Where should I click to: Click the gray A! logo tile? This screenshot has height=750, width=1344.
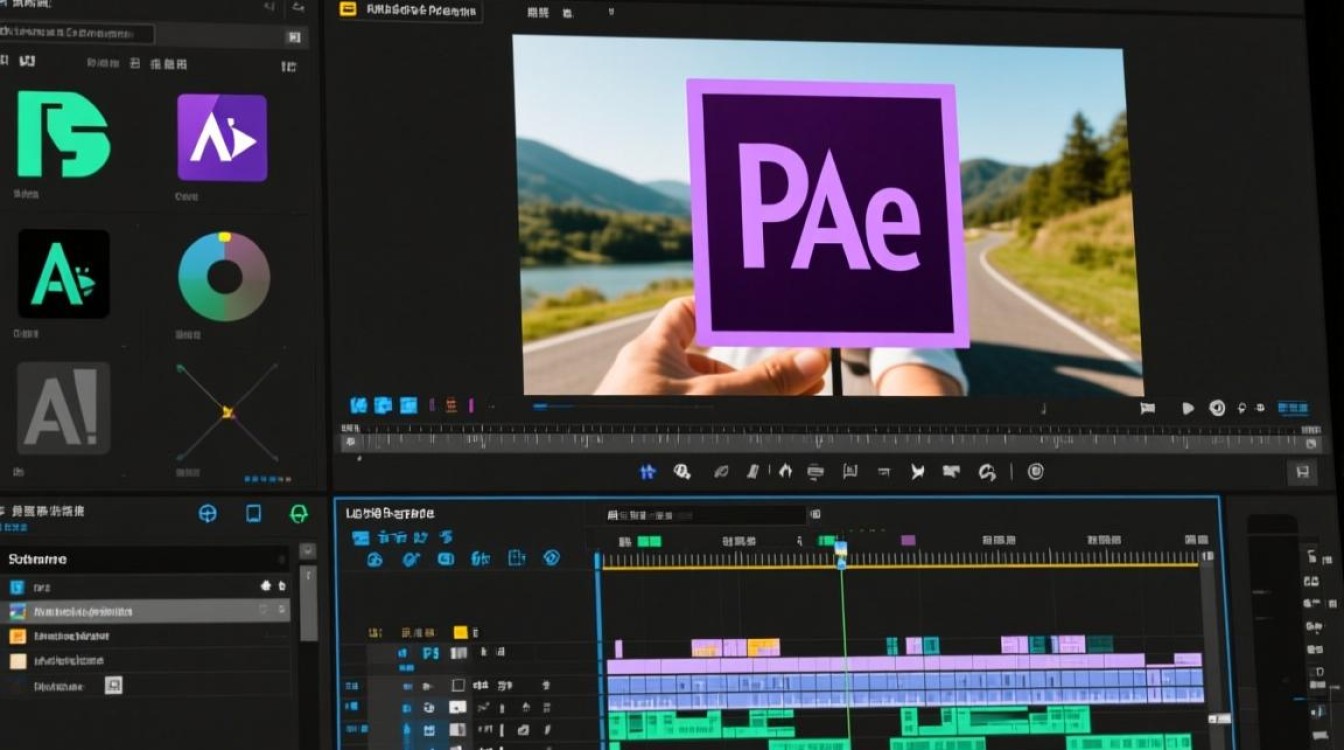(x=63, y=408)
